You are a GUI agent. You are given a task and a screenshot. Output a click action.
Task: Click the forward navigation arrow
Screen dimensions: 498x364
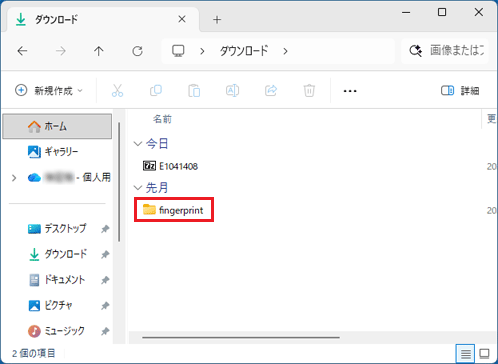click(61, 51)
